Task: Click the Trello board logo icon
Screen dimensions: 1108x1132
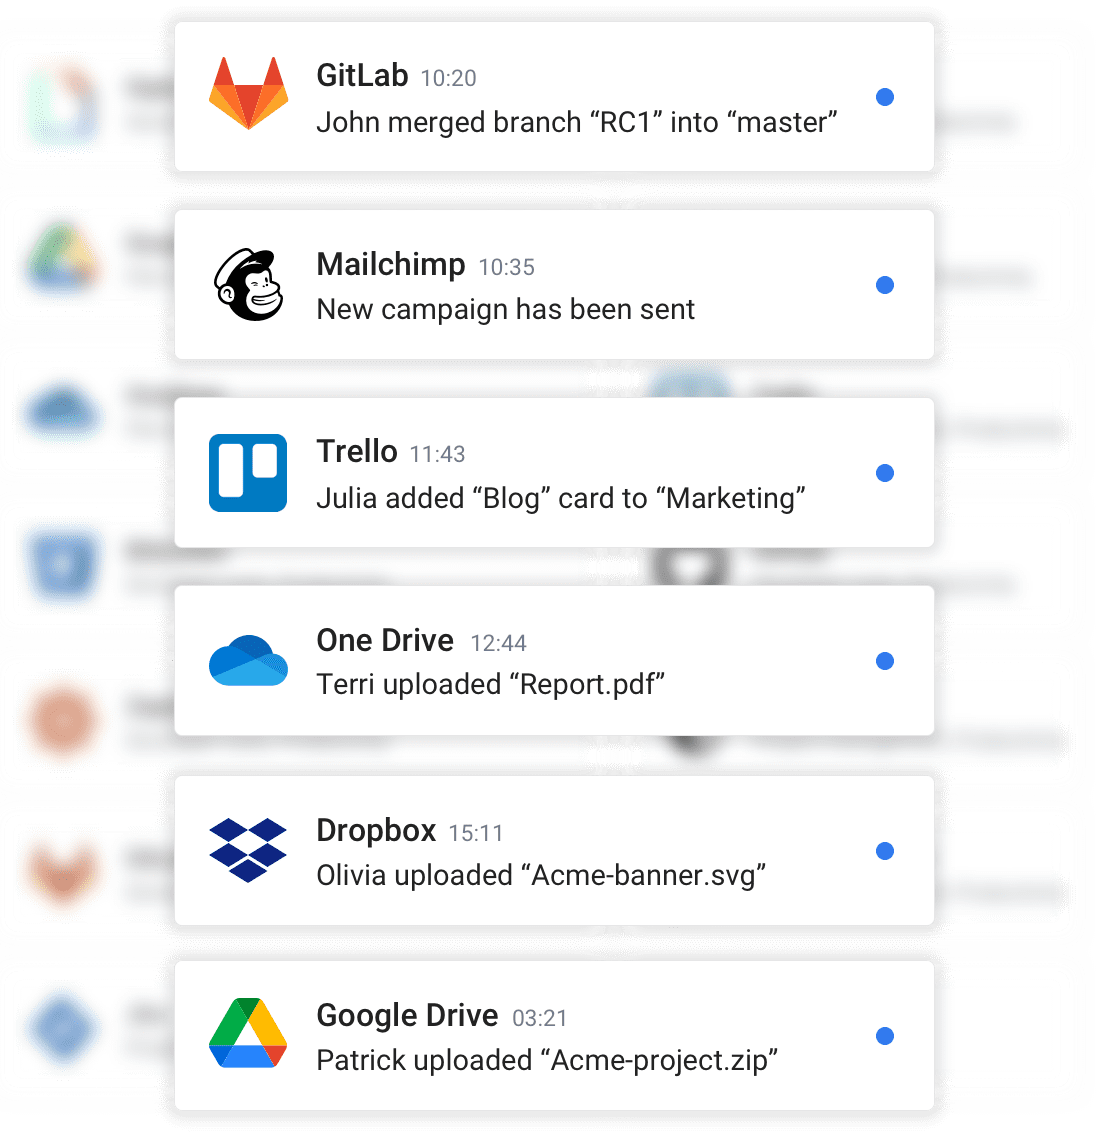Action: click(x=248, y=473)
